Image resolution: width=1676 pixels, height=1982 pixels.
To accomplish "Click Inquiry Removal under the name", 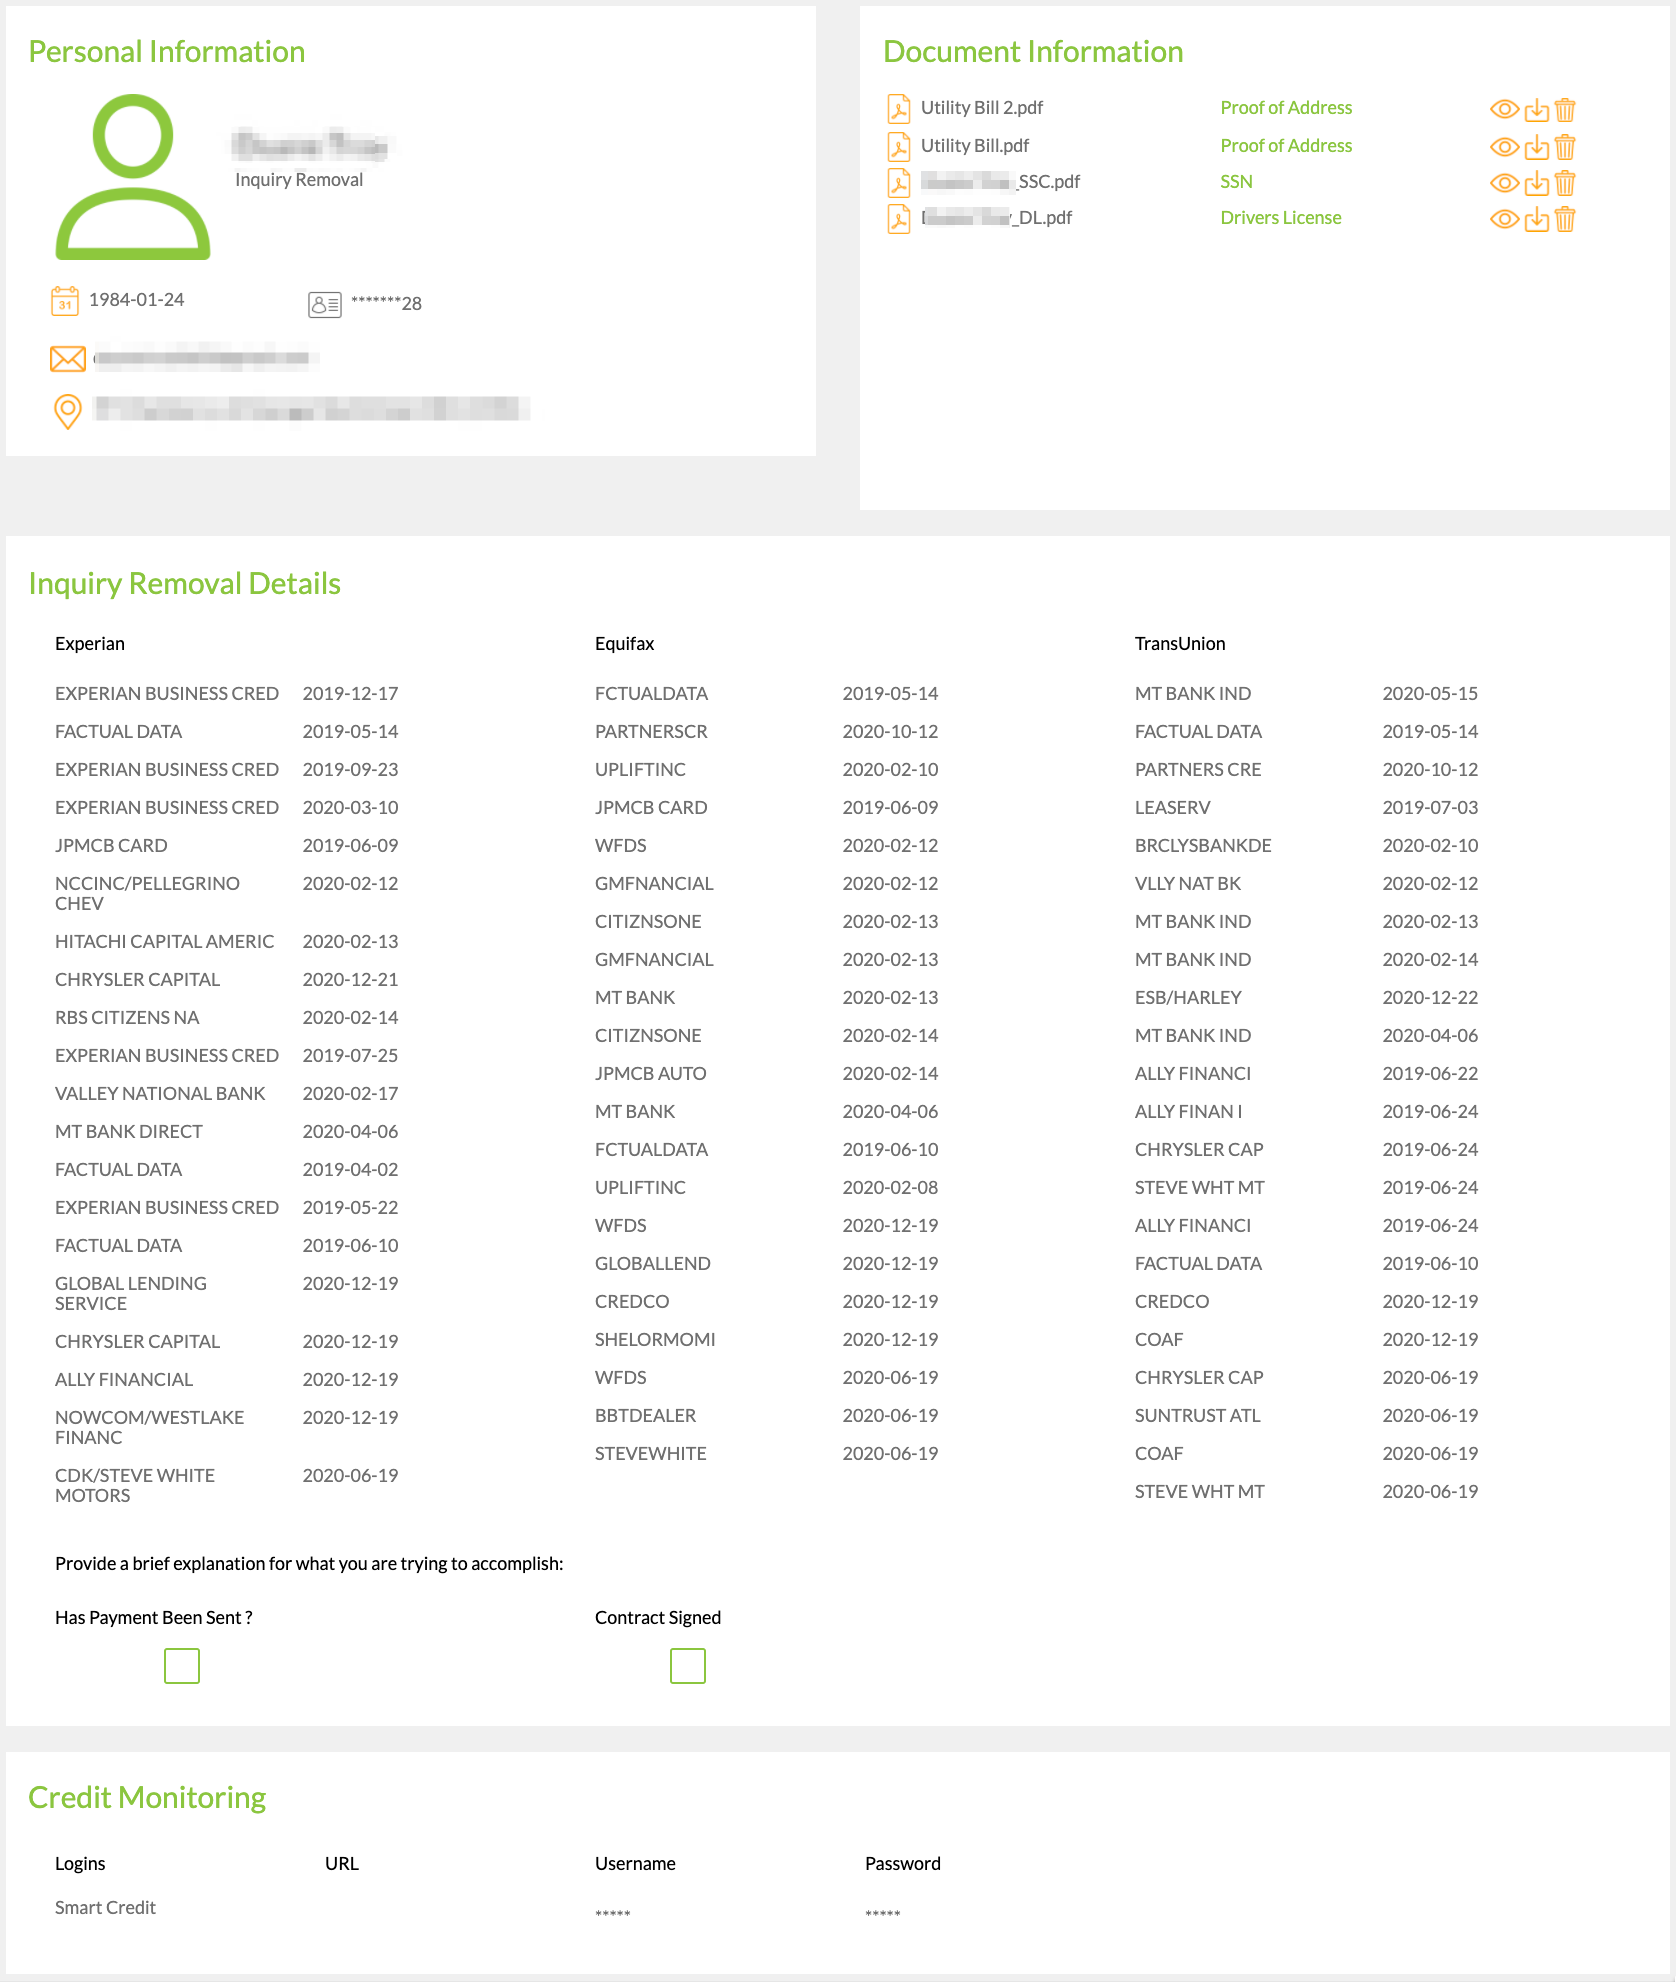I will [299, 180].
